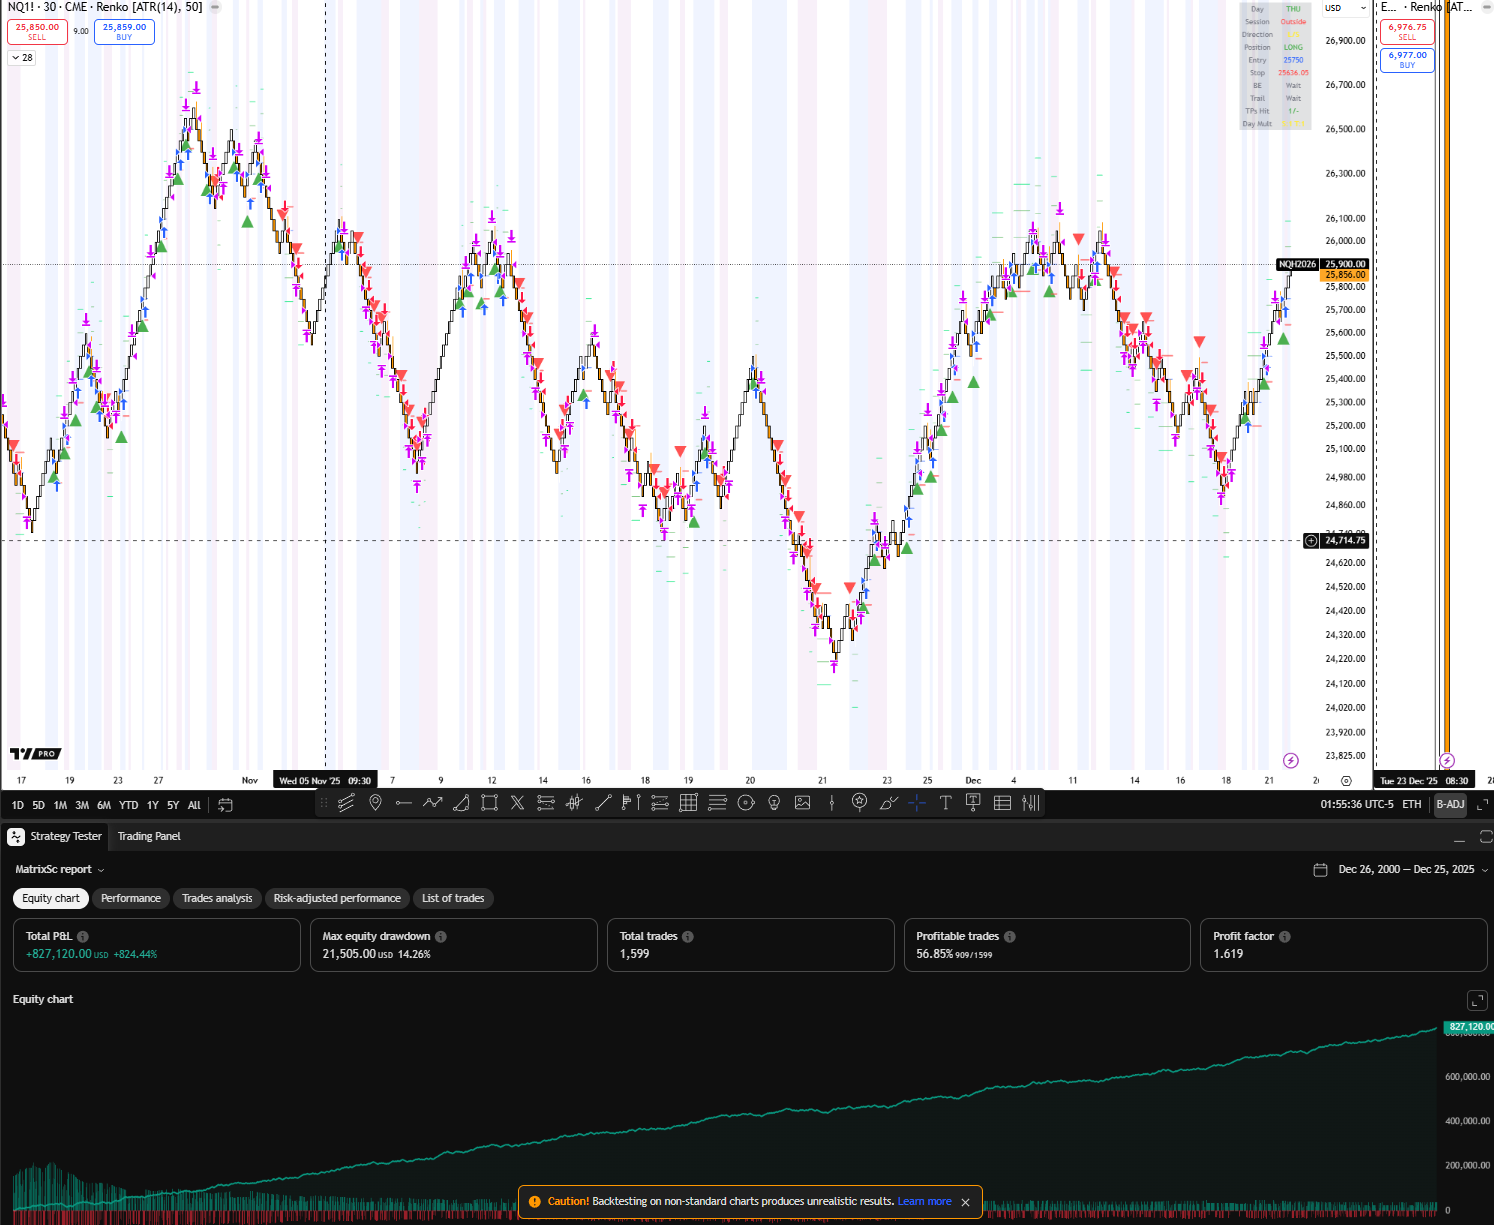1494x1225 pixels.
Task: Open the trend line drawing tool
Action: pyautogui.click(x=603, y=803)
